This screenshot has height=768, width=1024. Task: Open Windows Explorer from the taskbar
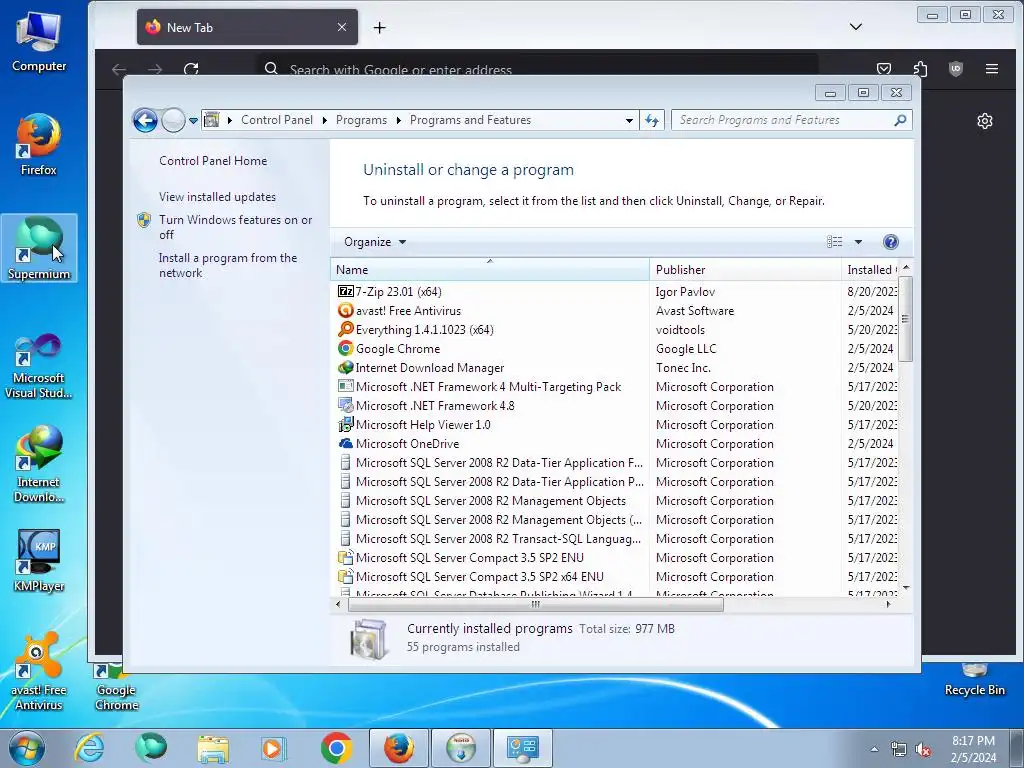(x=213, y=748)
